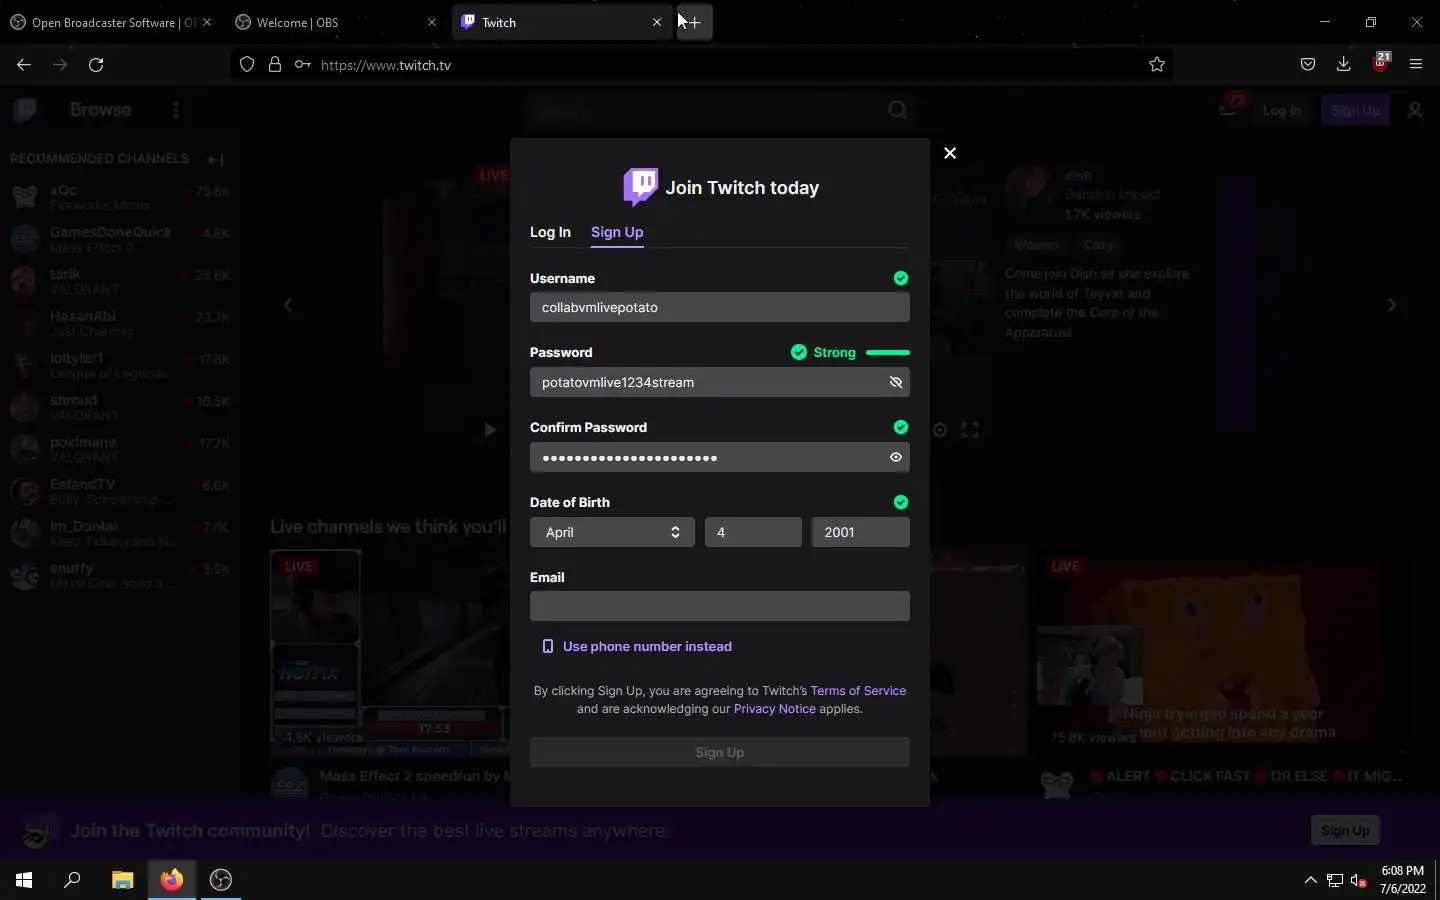1440x900 pixels.
Task: Click the Twitch search magnifier button
Action: [x=897, y=110]
